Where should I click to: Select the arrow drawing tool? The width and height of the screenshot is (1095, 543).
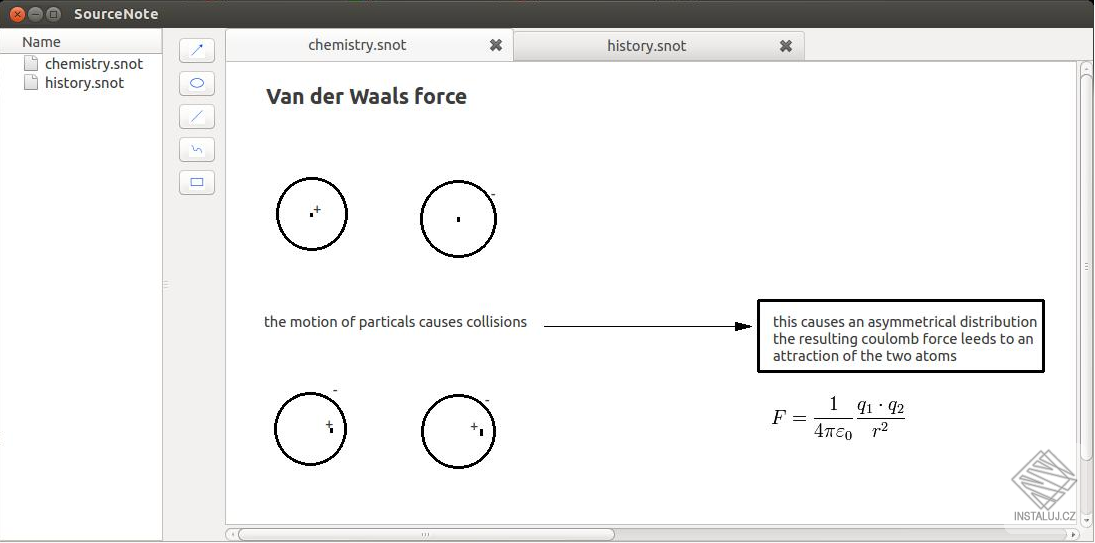(x=197, y=50)
